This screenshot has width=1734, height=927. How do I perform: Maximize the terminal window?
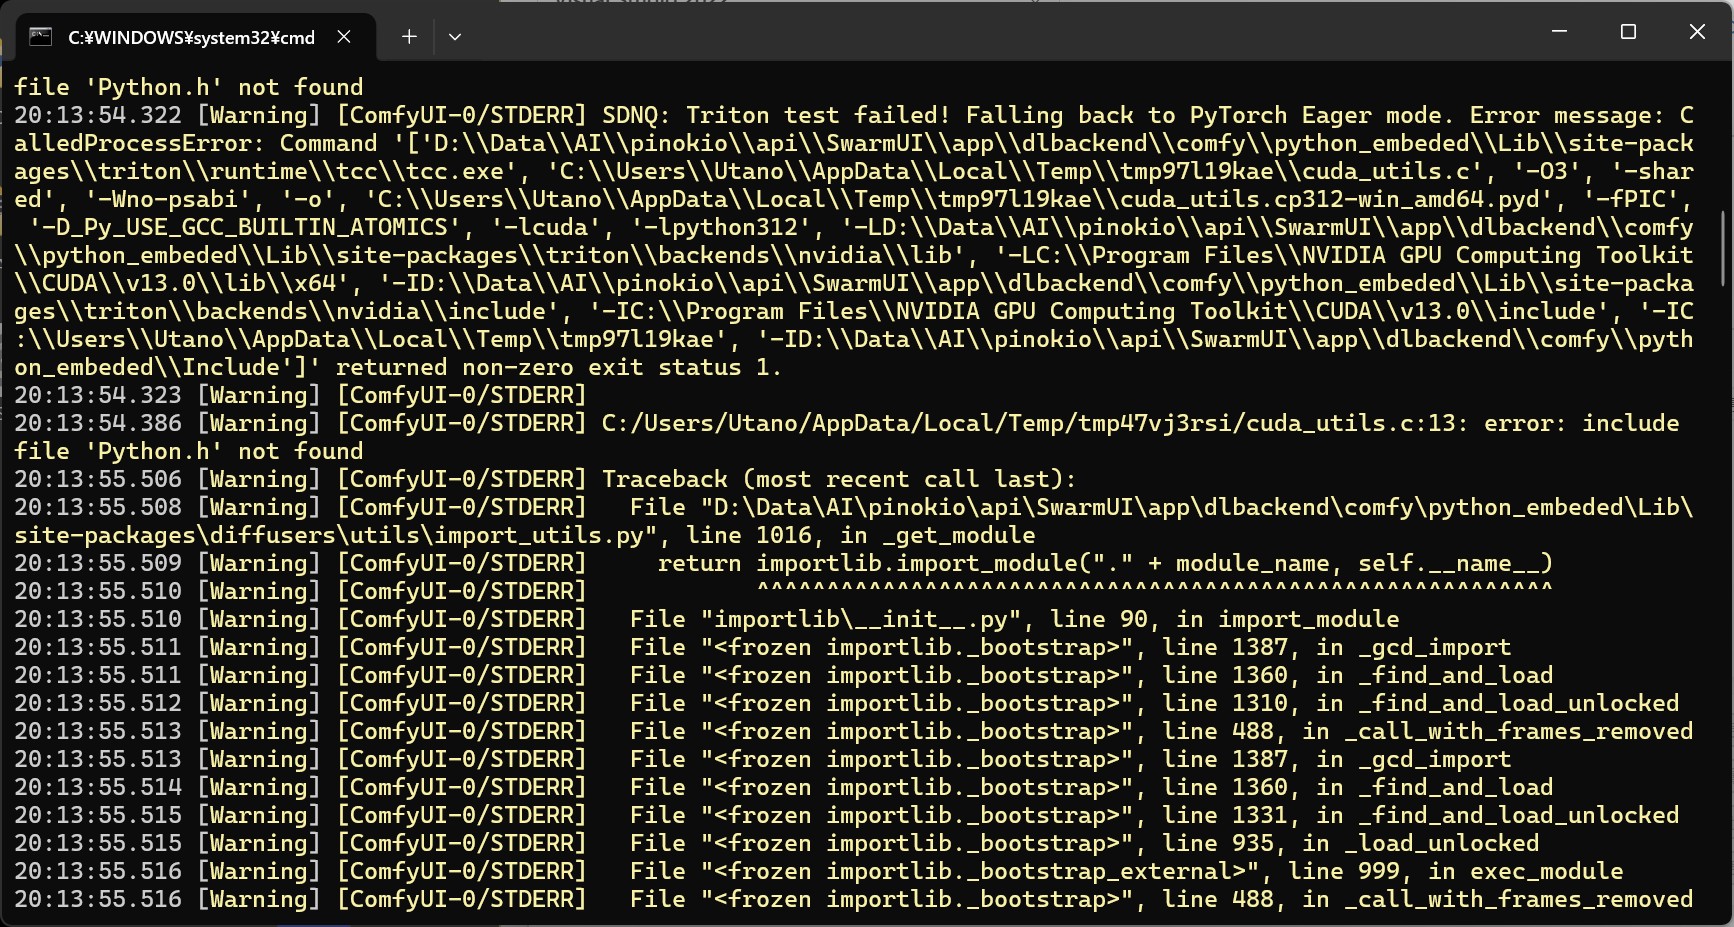[x=1628, y=32]
